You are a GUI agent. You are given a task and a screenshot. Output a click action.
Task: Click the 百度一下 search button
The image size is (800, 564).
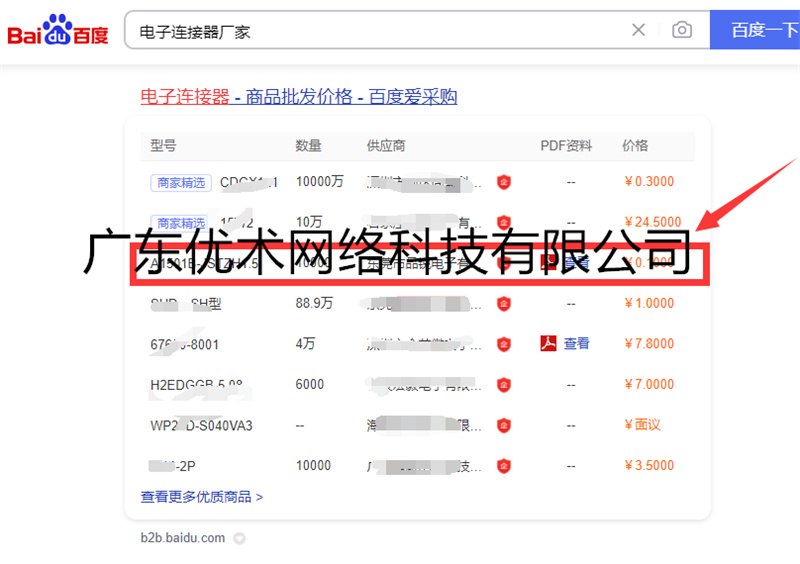(x=757, y=30)
